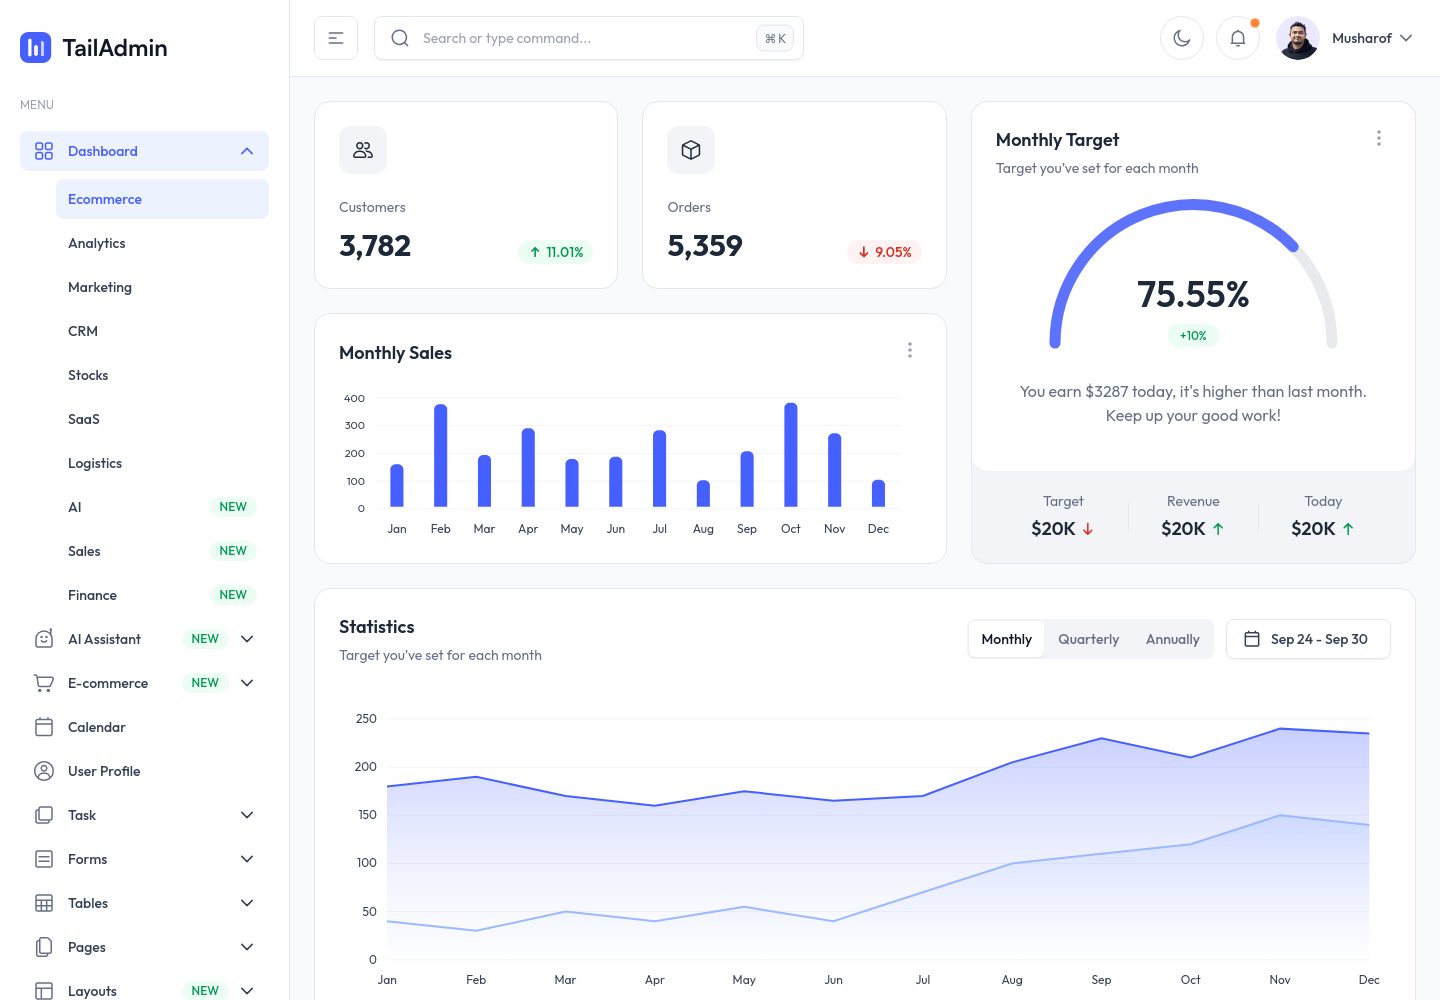1440x1000 pixels.
Task: Click the E-commerce cart icon
Action: pos(44,683)
